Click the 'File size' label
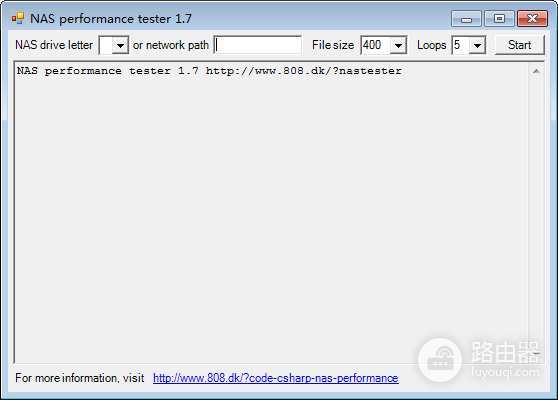This screenshot has height=400, width=558. (333, 45)
